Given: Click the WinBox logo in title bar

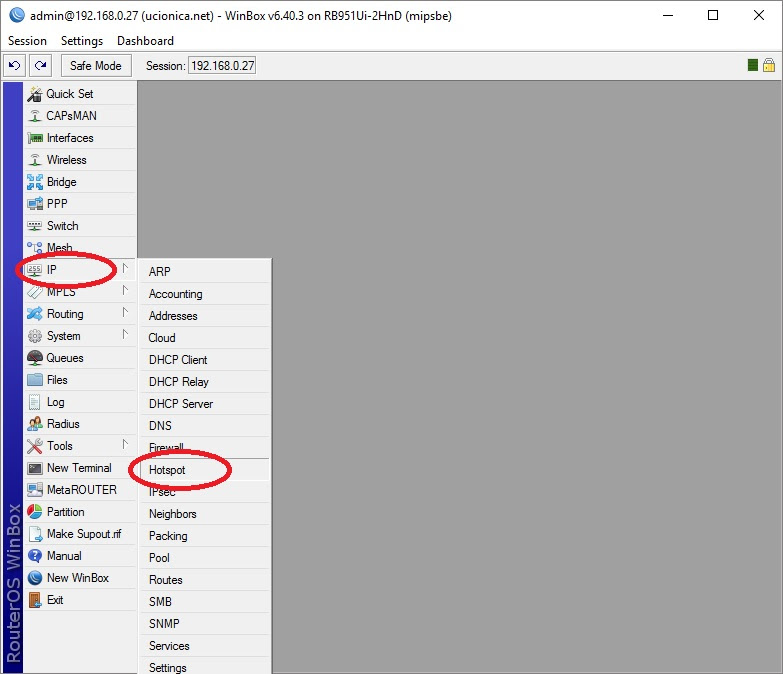Looking at the screenshot, I should click(17, 15).
